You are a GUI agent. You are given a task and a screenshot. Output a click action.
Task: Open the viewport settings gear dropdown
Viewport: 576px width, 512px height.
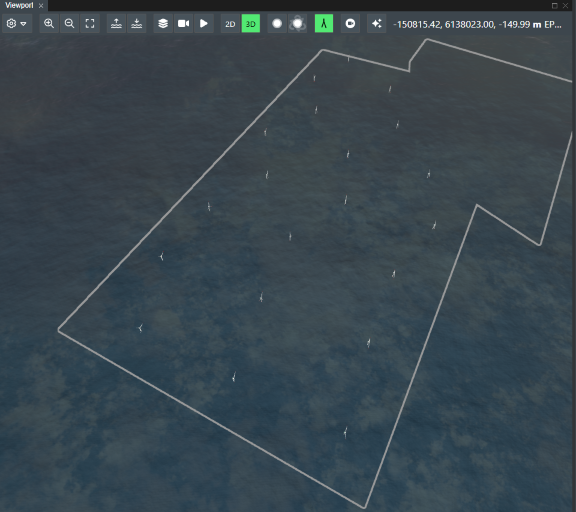tap(17, 24)
